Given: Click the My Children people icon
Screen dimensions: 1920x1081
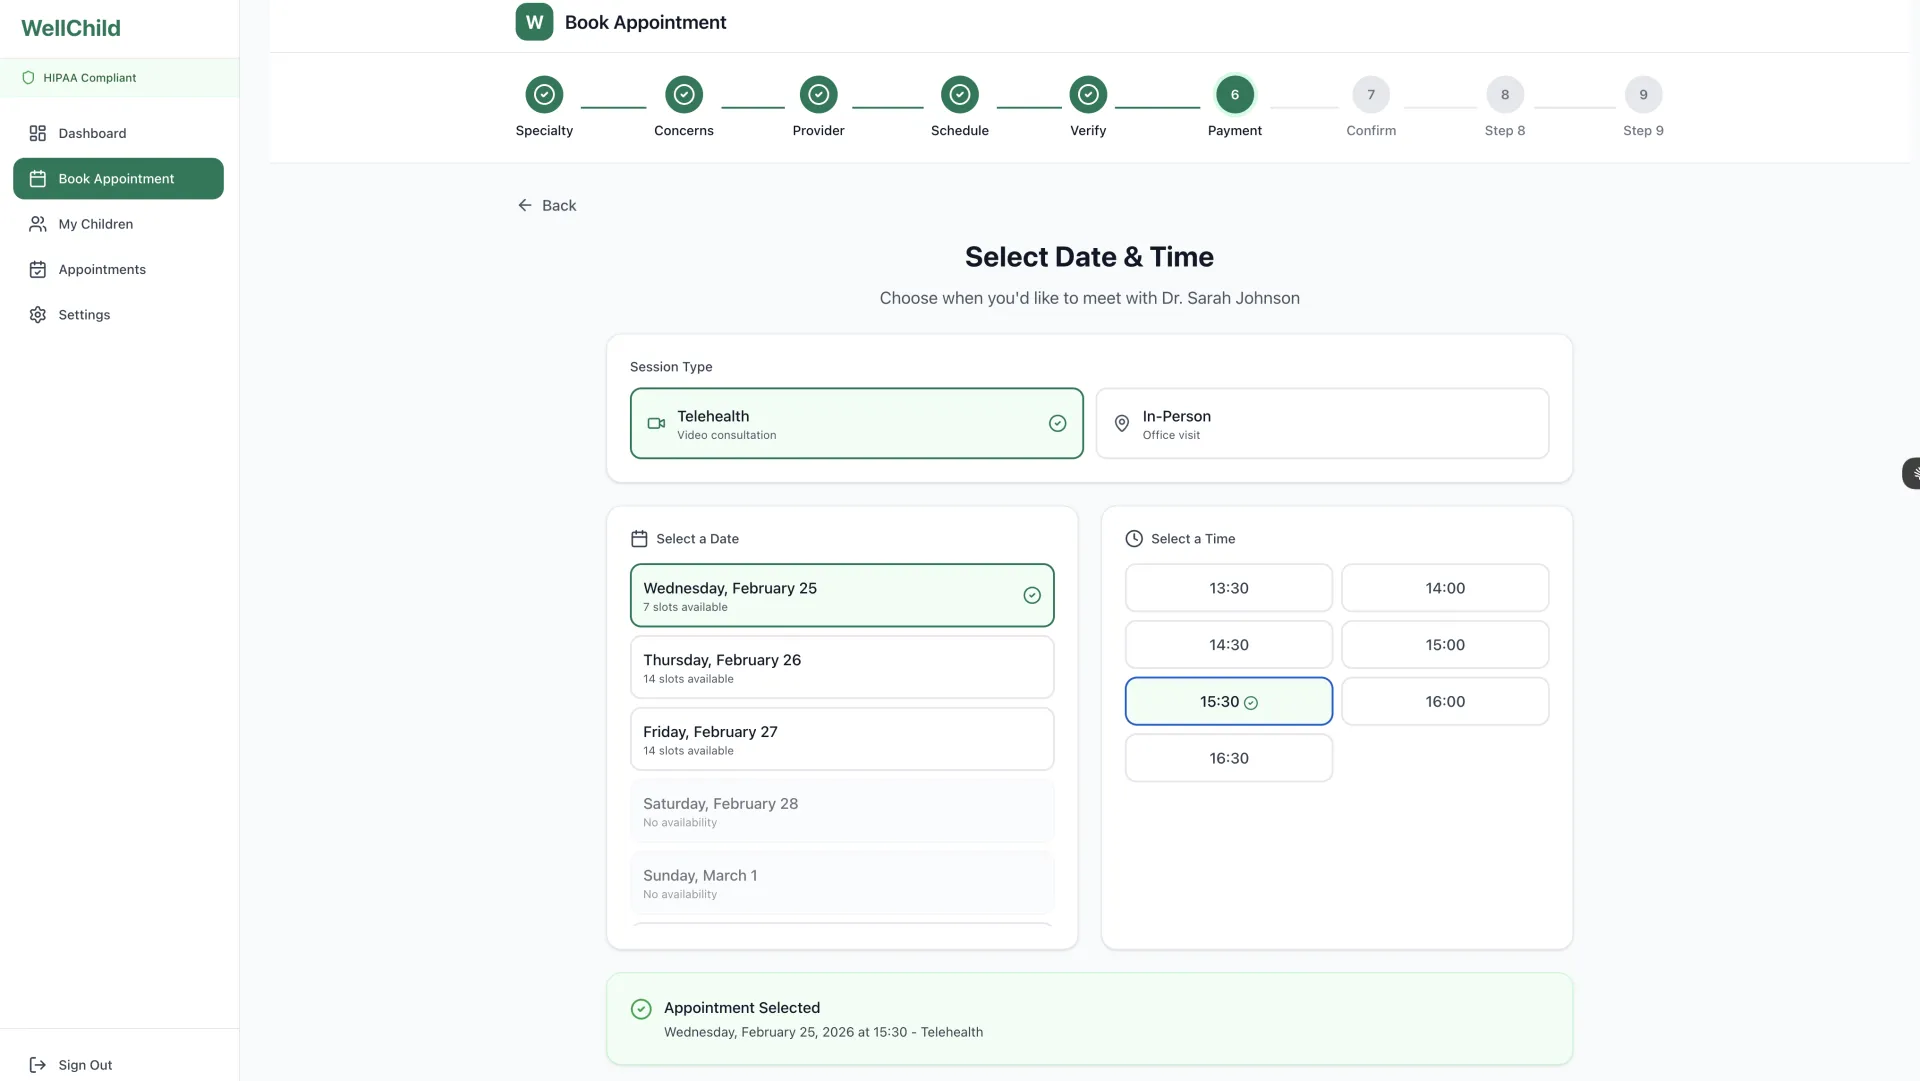Looking at the screenshot, I should point(38,224).
